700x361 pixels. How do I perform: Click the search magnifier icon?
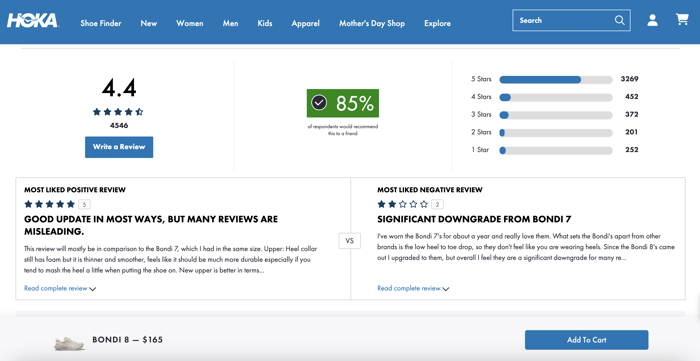[619, 20]
